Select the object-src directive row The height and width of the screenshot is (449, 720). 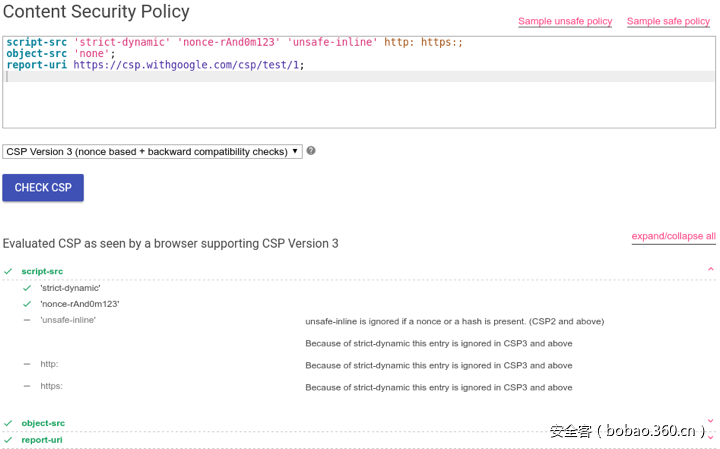[43, 423]
